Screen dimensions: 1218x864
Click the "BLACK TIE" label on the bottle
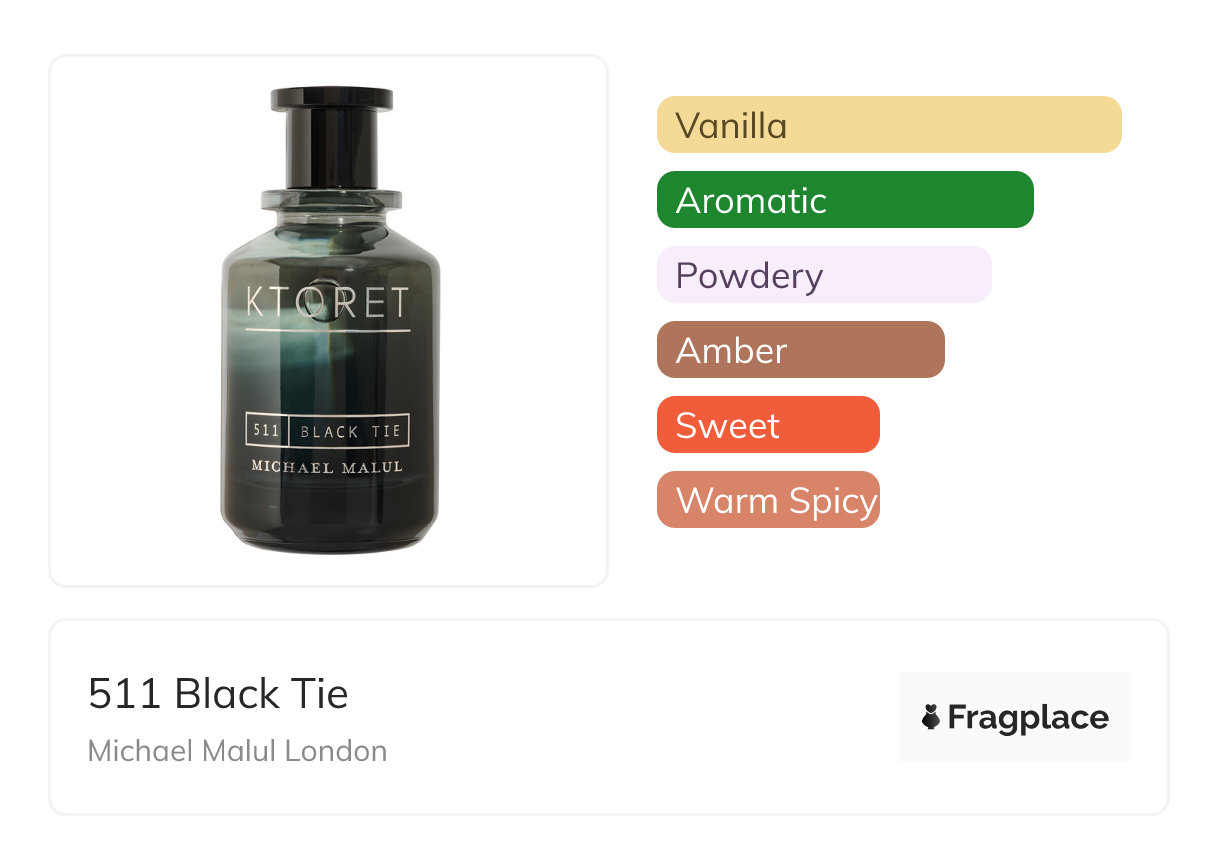coord(350,431)
